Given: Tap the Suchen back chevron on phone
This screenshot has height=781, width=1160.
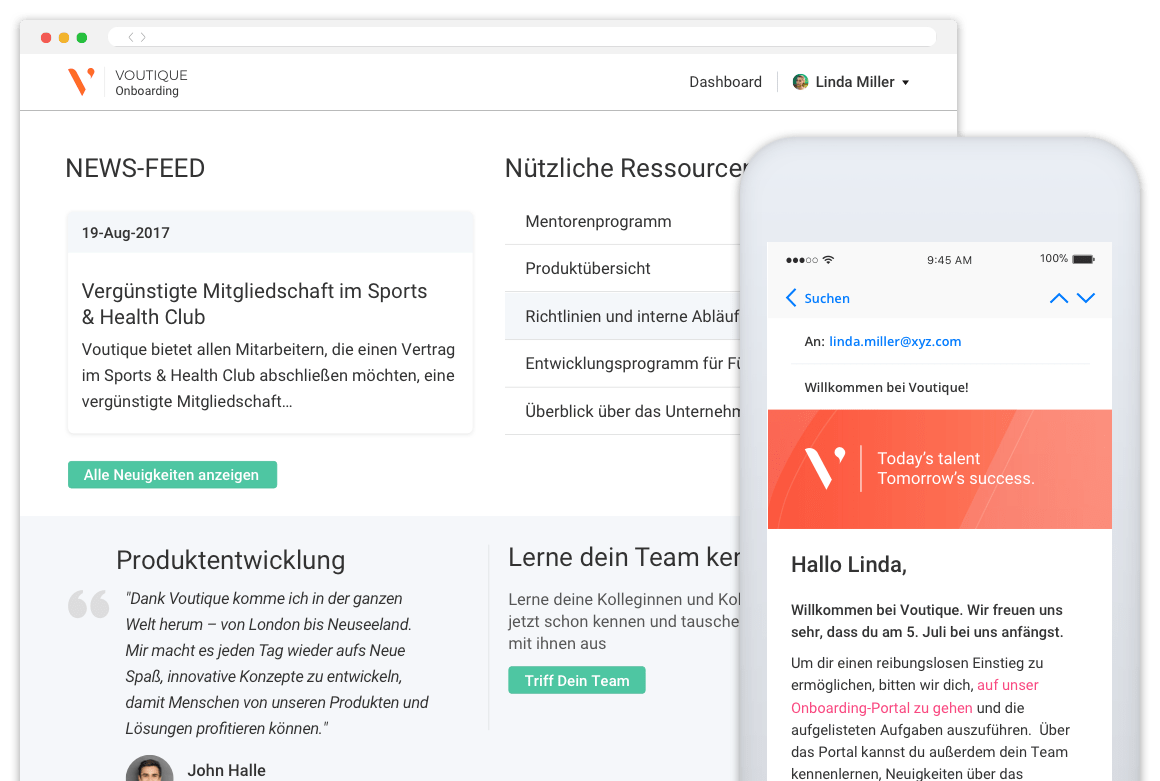Looking at the screenshot, I should [791, 298].
